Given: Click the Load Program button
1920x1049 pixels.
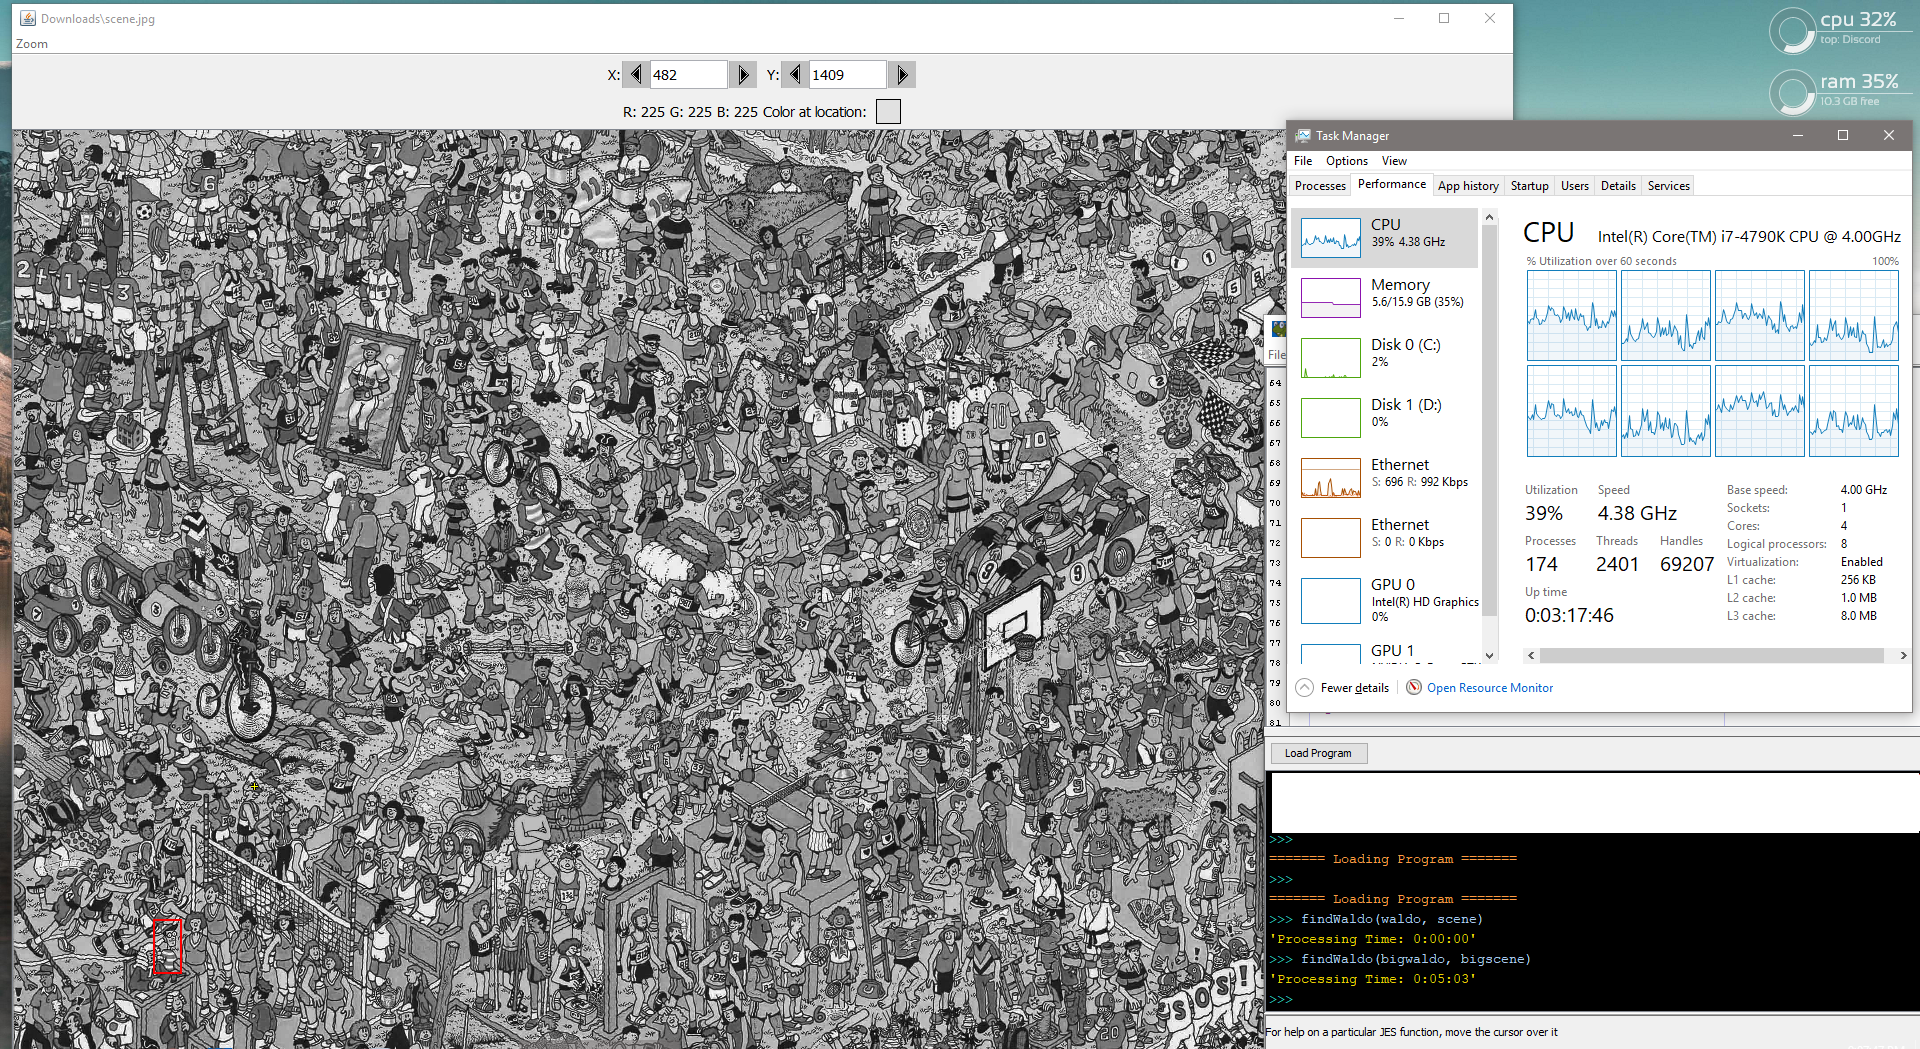Looking at the screenshot, I should pyautogui.click(x=1317, y=753).
